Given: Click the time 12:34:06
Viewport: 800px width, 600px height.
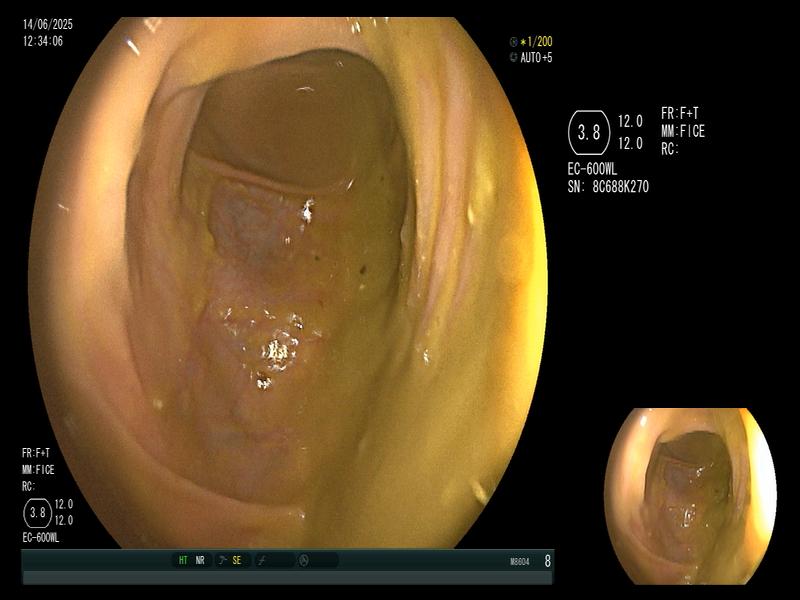Looking at the screenshot, I should click(x=43, y=41).
